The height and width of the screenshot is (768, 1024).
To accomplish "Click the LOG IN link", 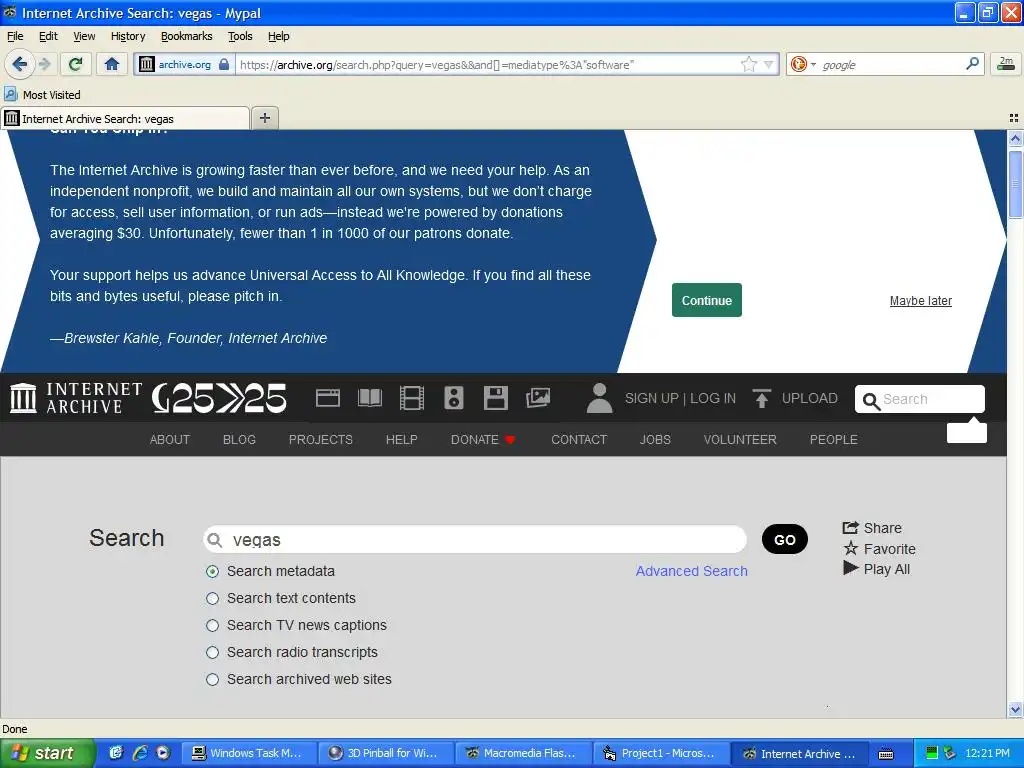I will pyautogui.click(x=712, y=398).
